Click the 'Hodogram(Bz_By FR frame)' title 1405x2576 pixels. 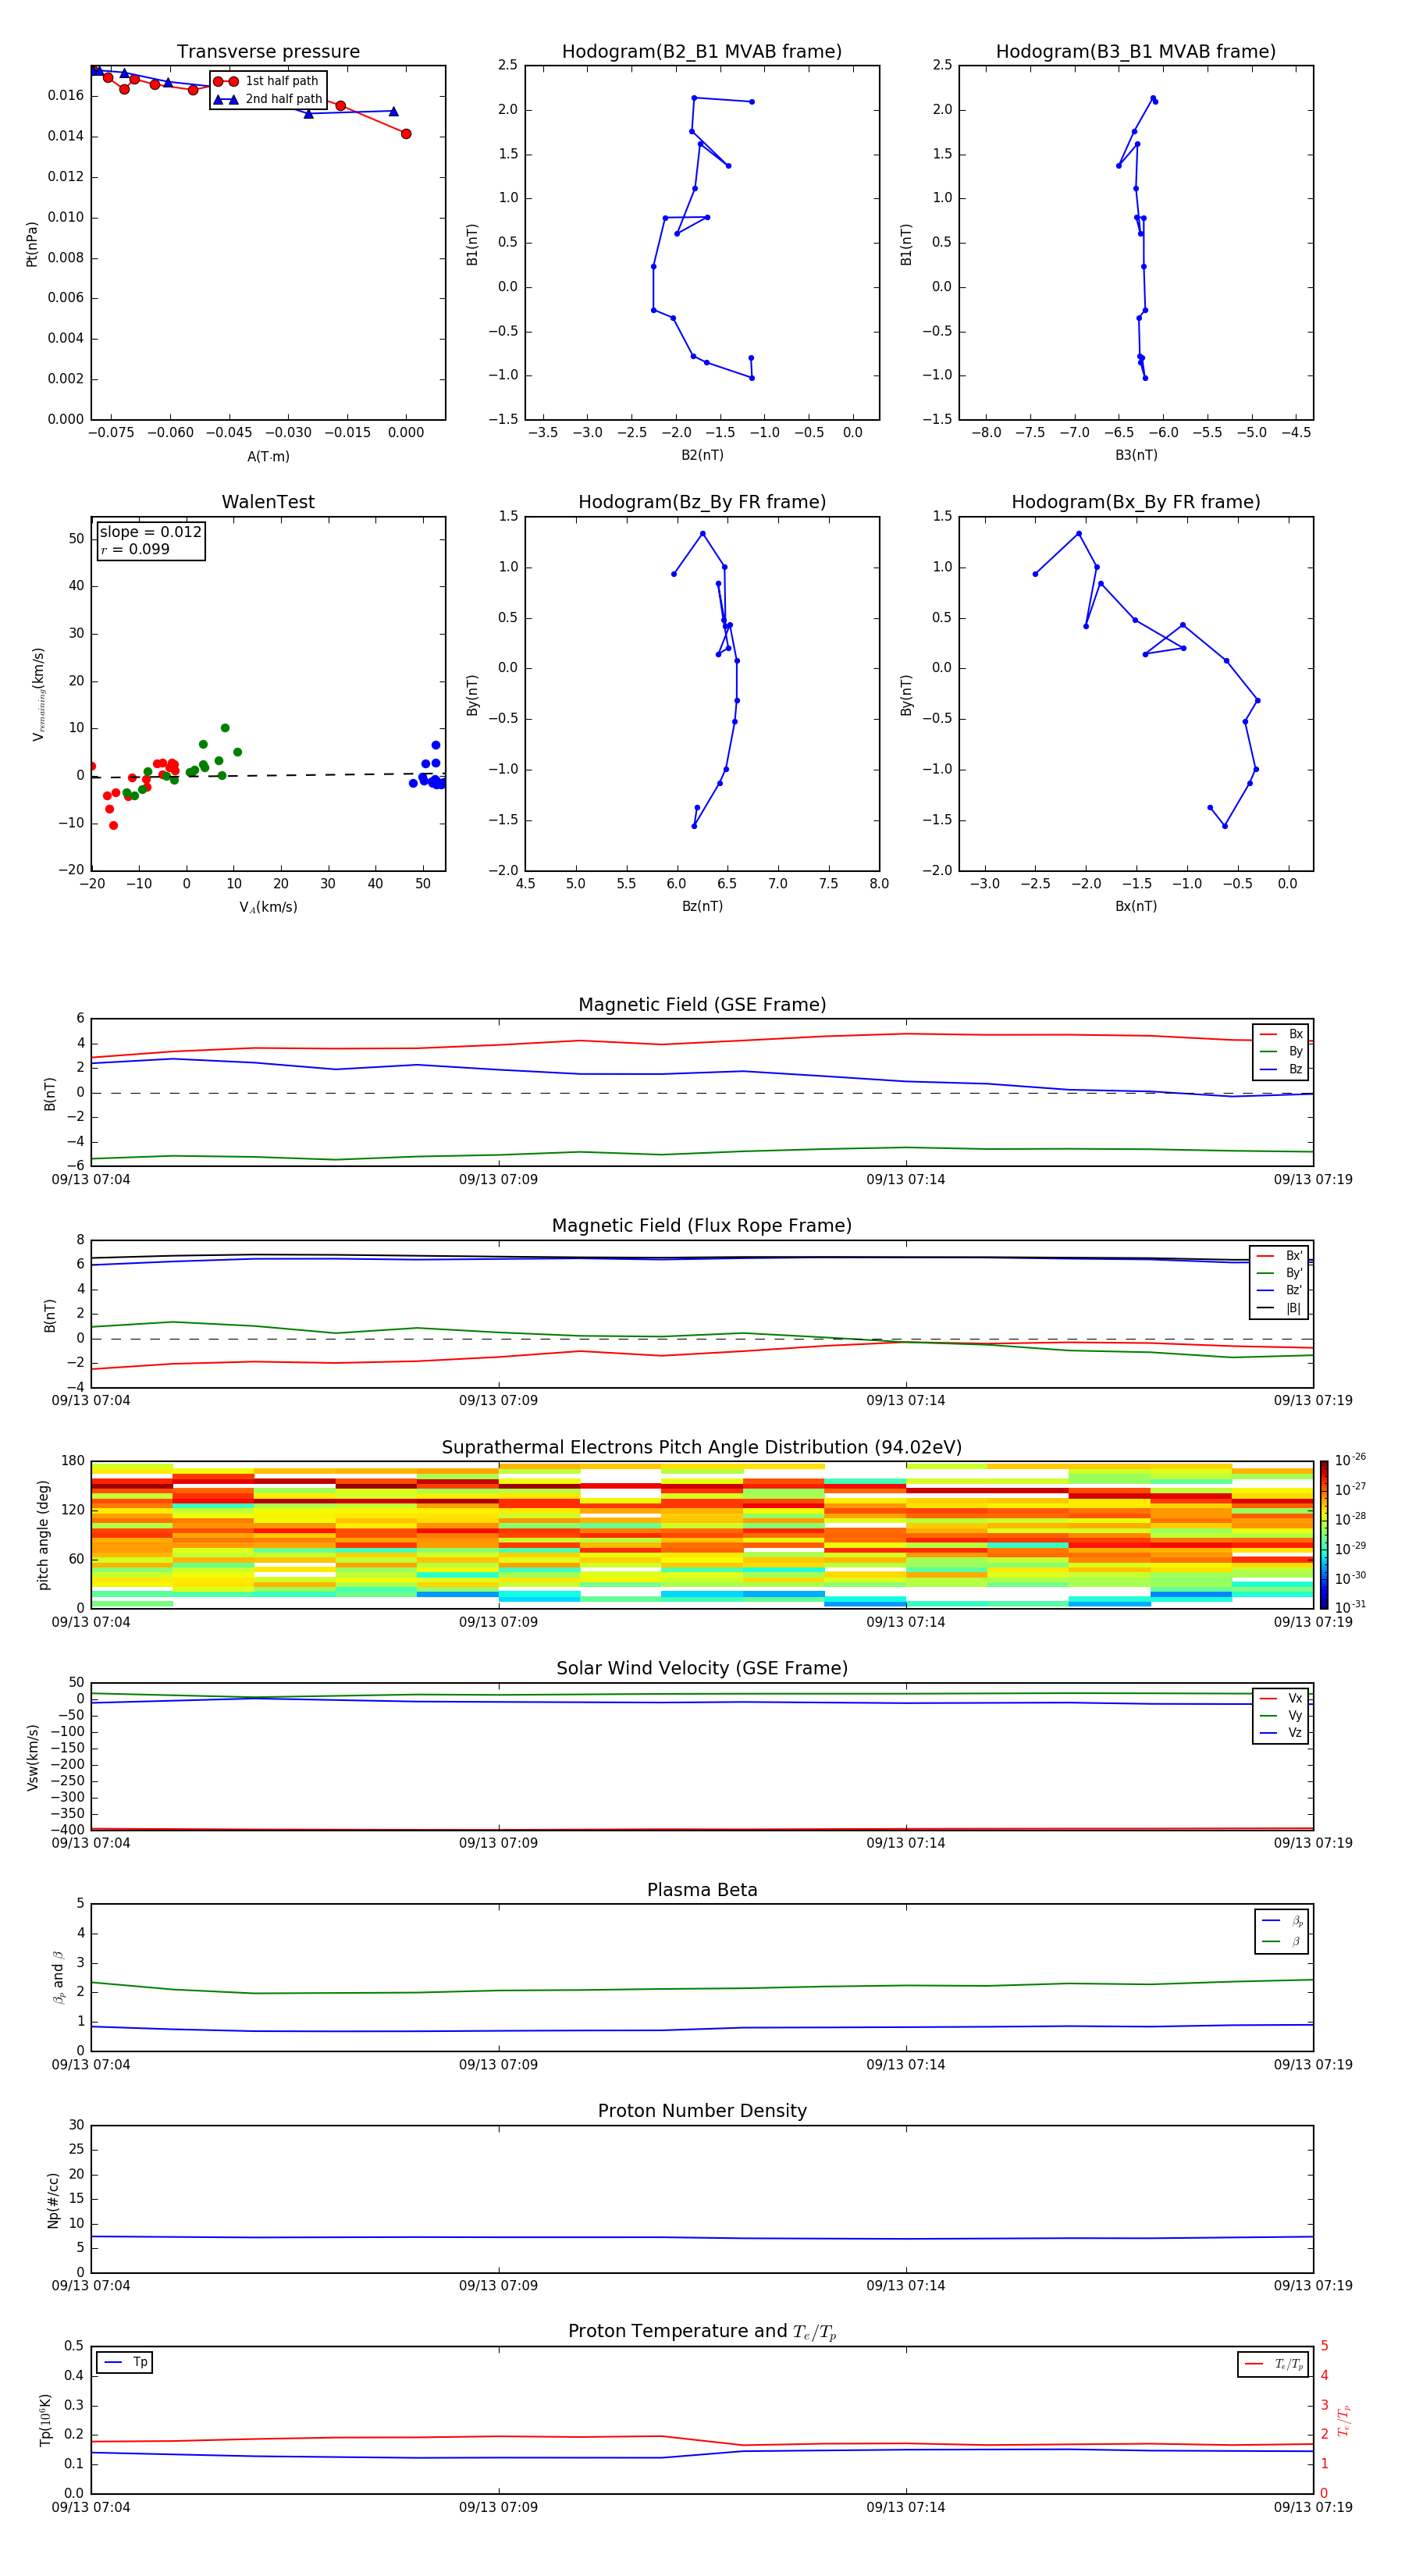click(702, 502)
